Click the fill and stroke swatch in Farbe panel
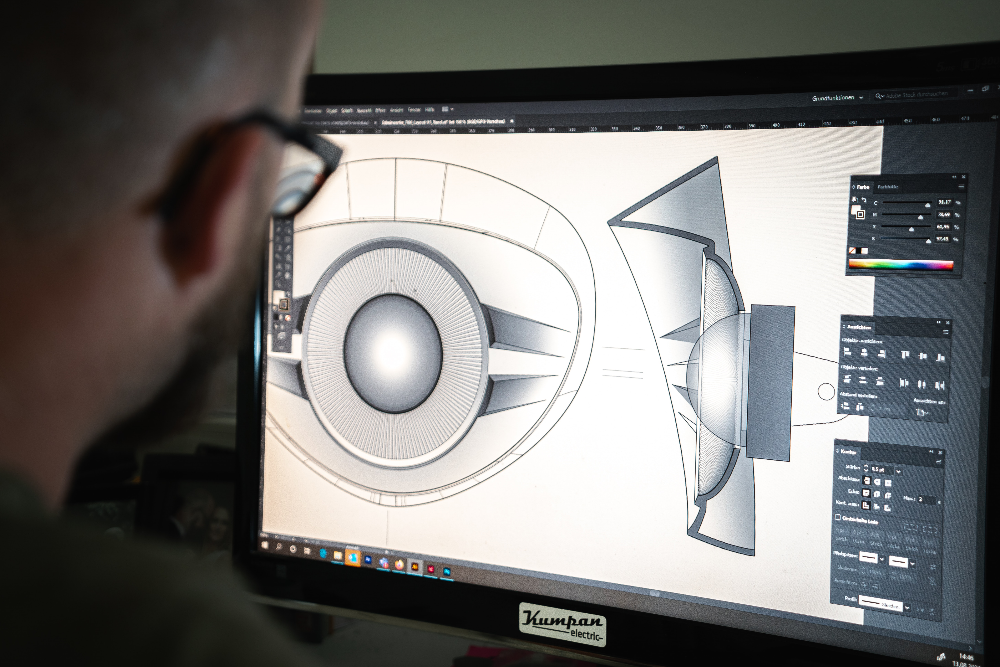This screenshot has height=667, width=1000. (x=858, y=212)
